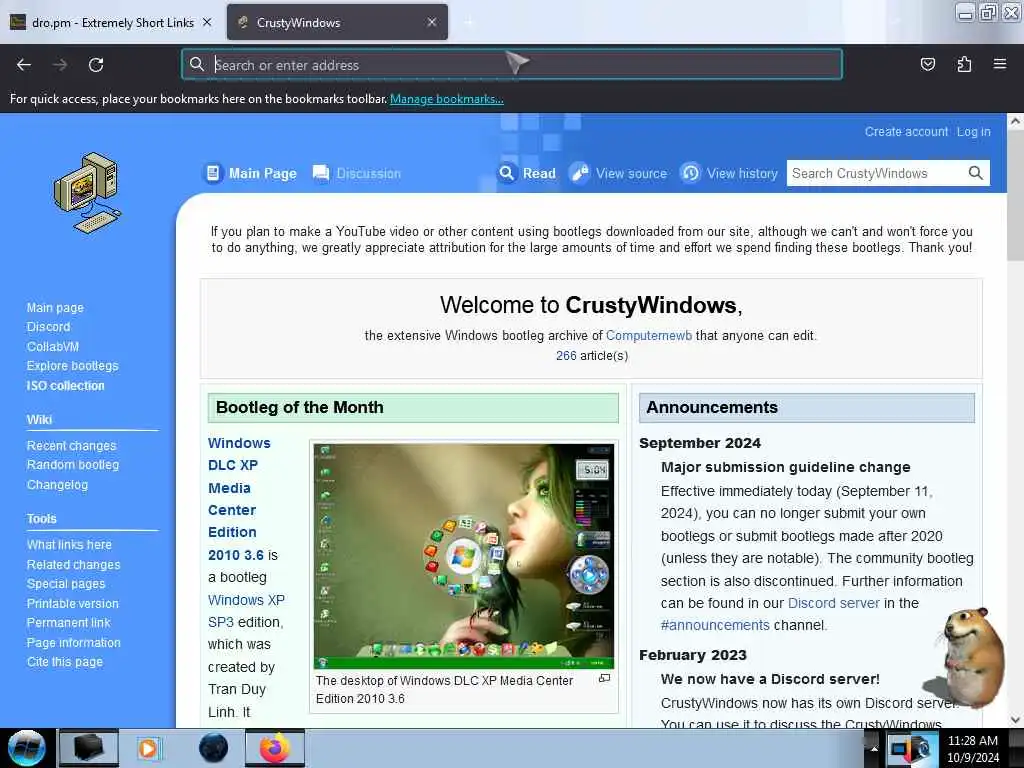Open Cite this page link
Screen dimensions: 1024x768
click(x=65, y=662)
